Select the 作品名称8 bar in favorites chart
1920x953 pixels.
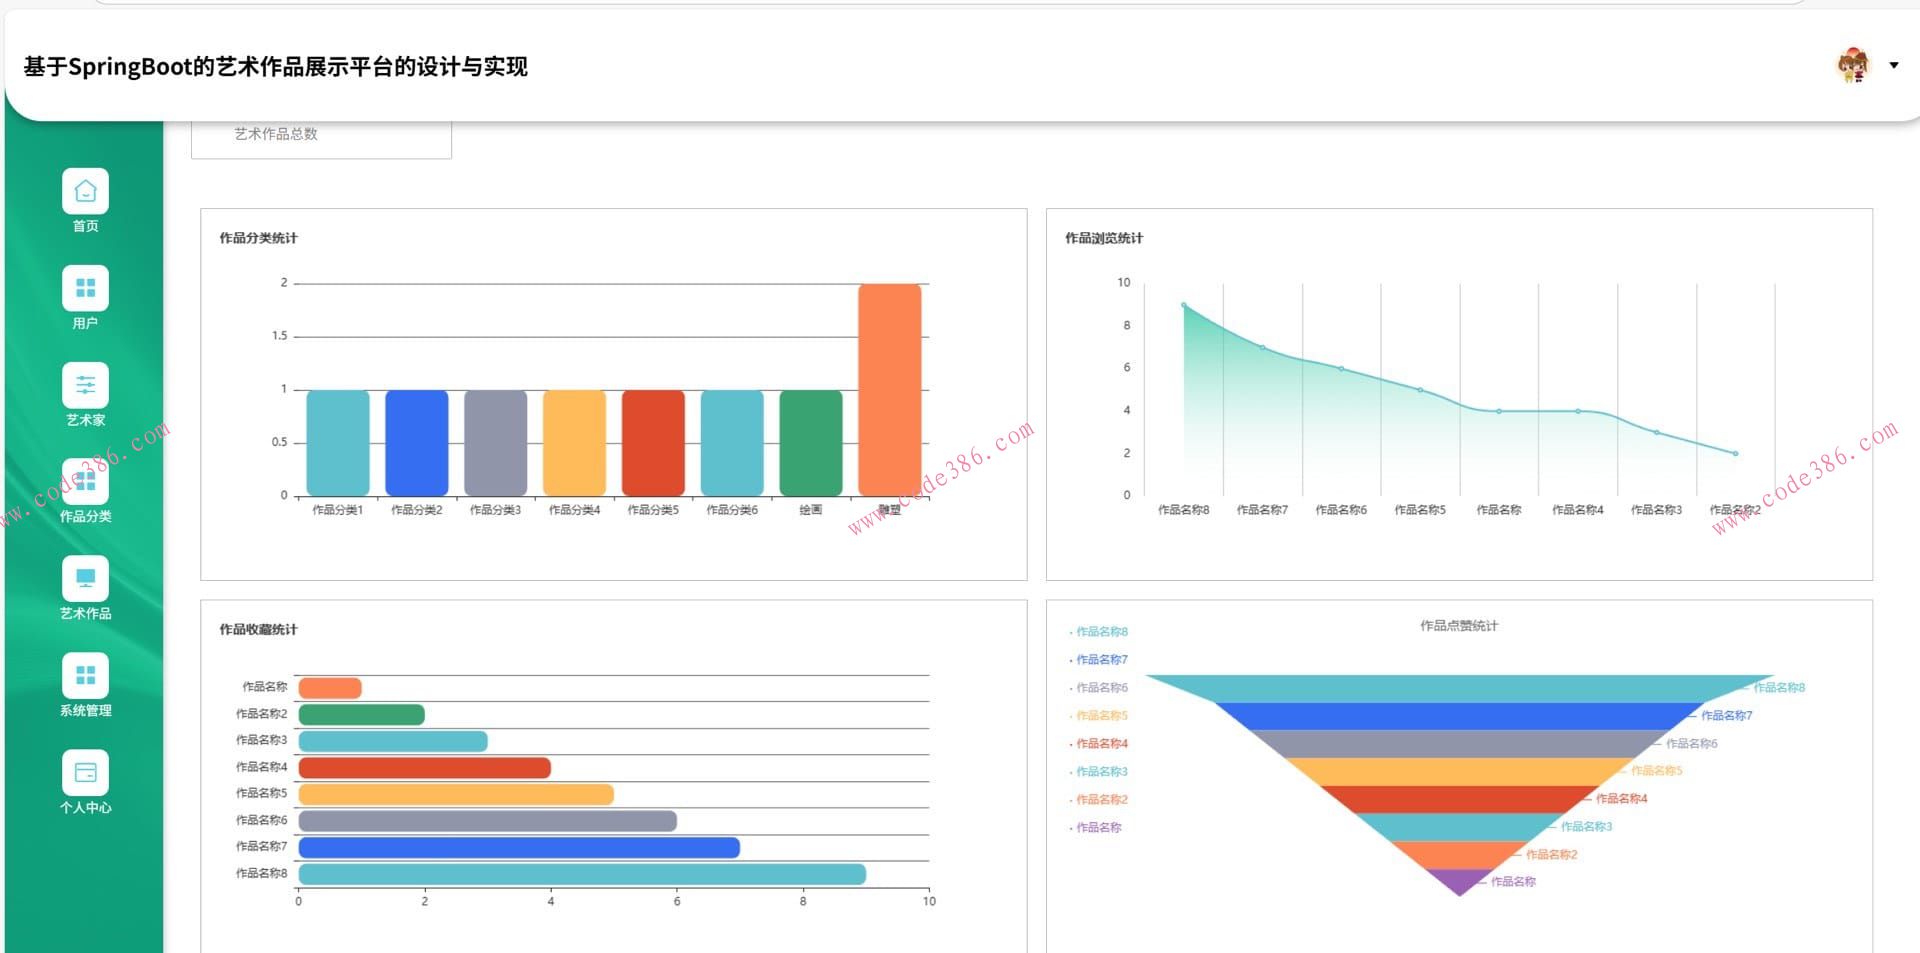tap(582, 874)
